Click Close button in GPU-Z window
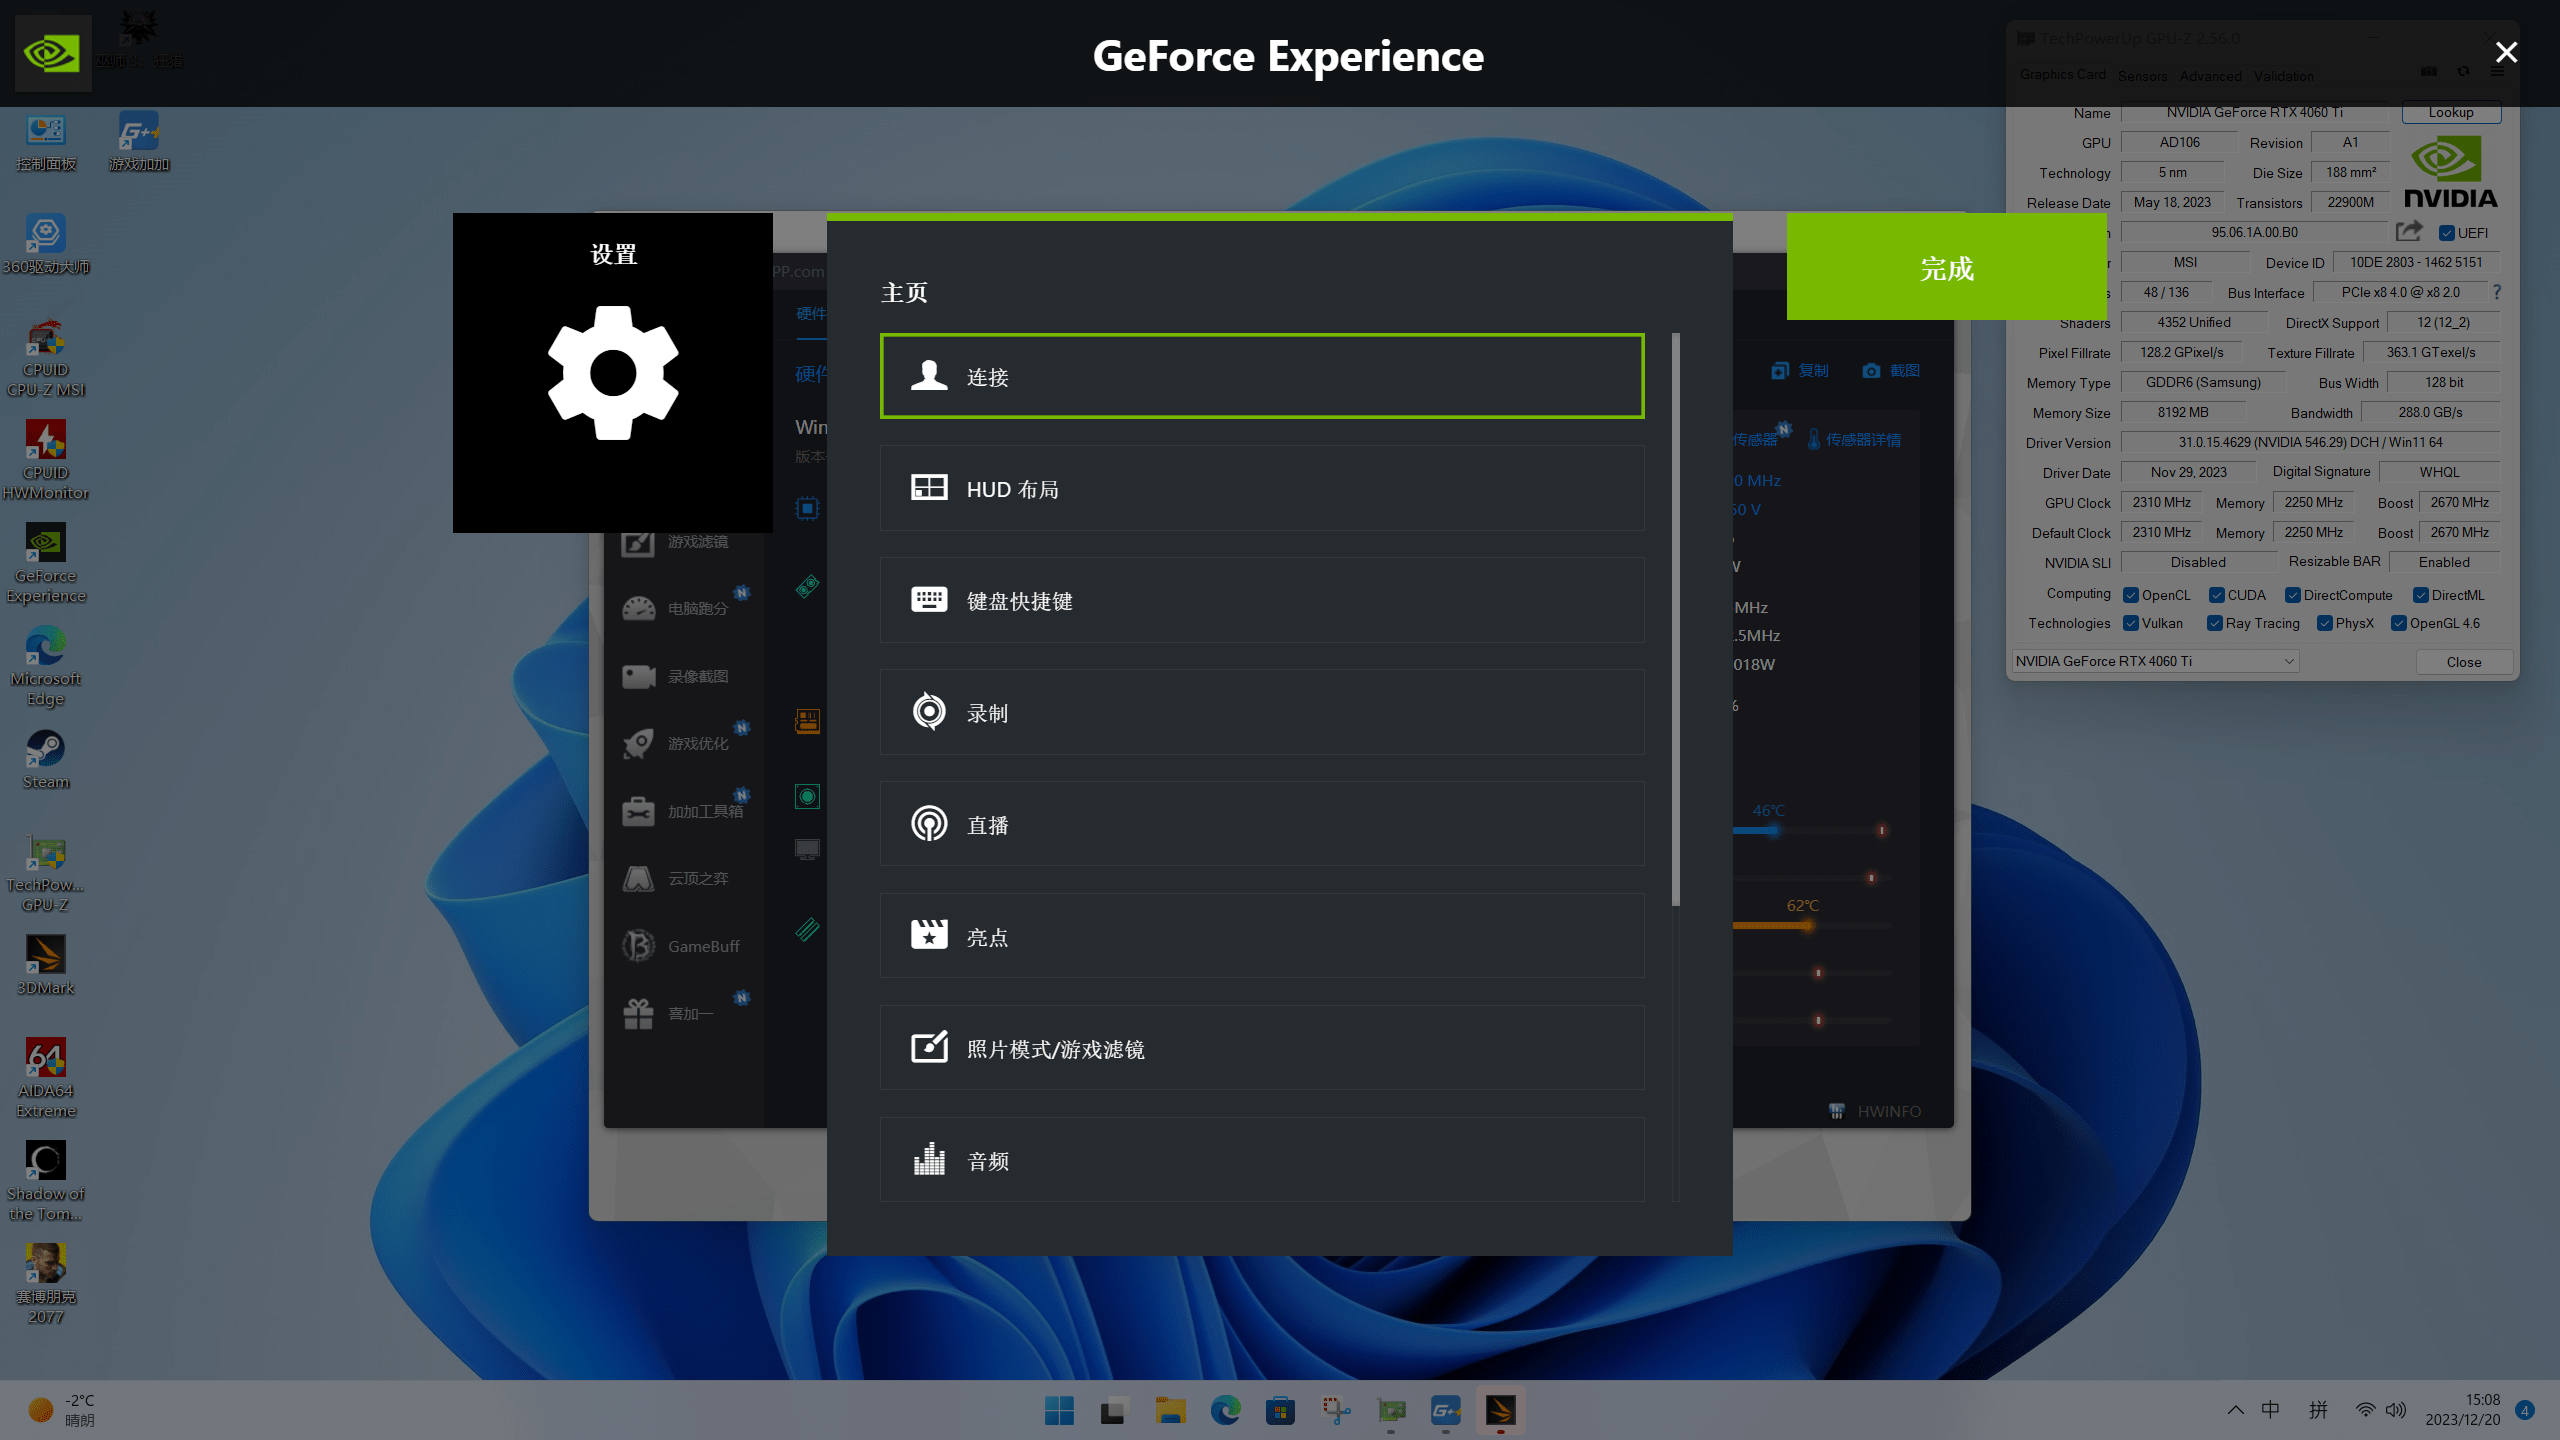The width and height of the screenshot is (2560, 1440). click(x=2464, y=662)
